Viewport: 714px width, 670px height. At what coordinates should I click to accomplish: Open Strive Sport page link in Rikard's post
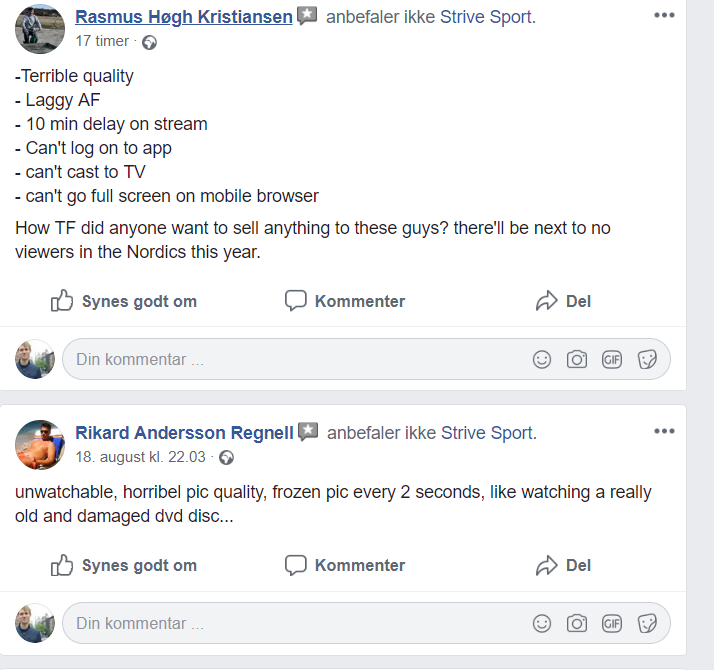(487, 433)
